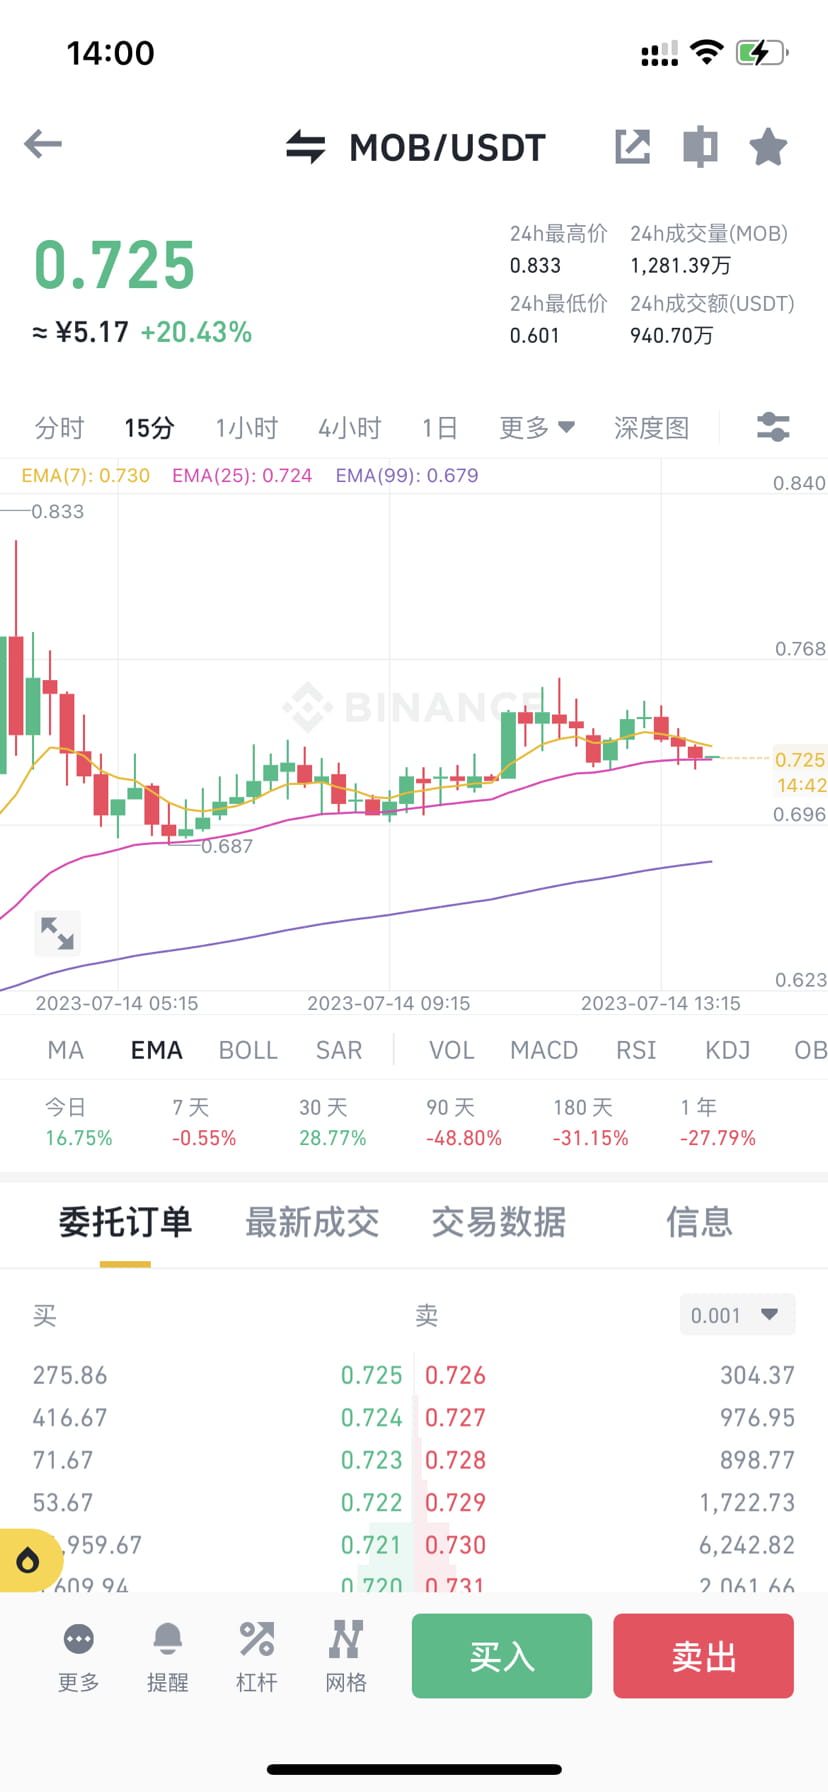Image resolution: width=828 pixels, height=1792 pixels.
Task: Tap the Wi-Fi status icon
Action: click(707, 52)
